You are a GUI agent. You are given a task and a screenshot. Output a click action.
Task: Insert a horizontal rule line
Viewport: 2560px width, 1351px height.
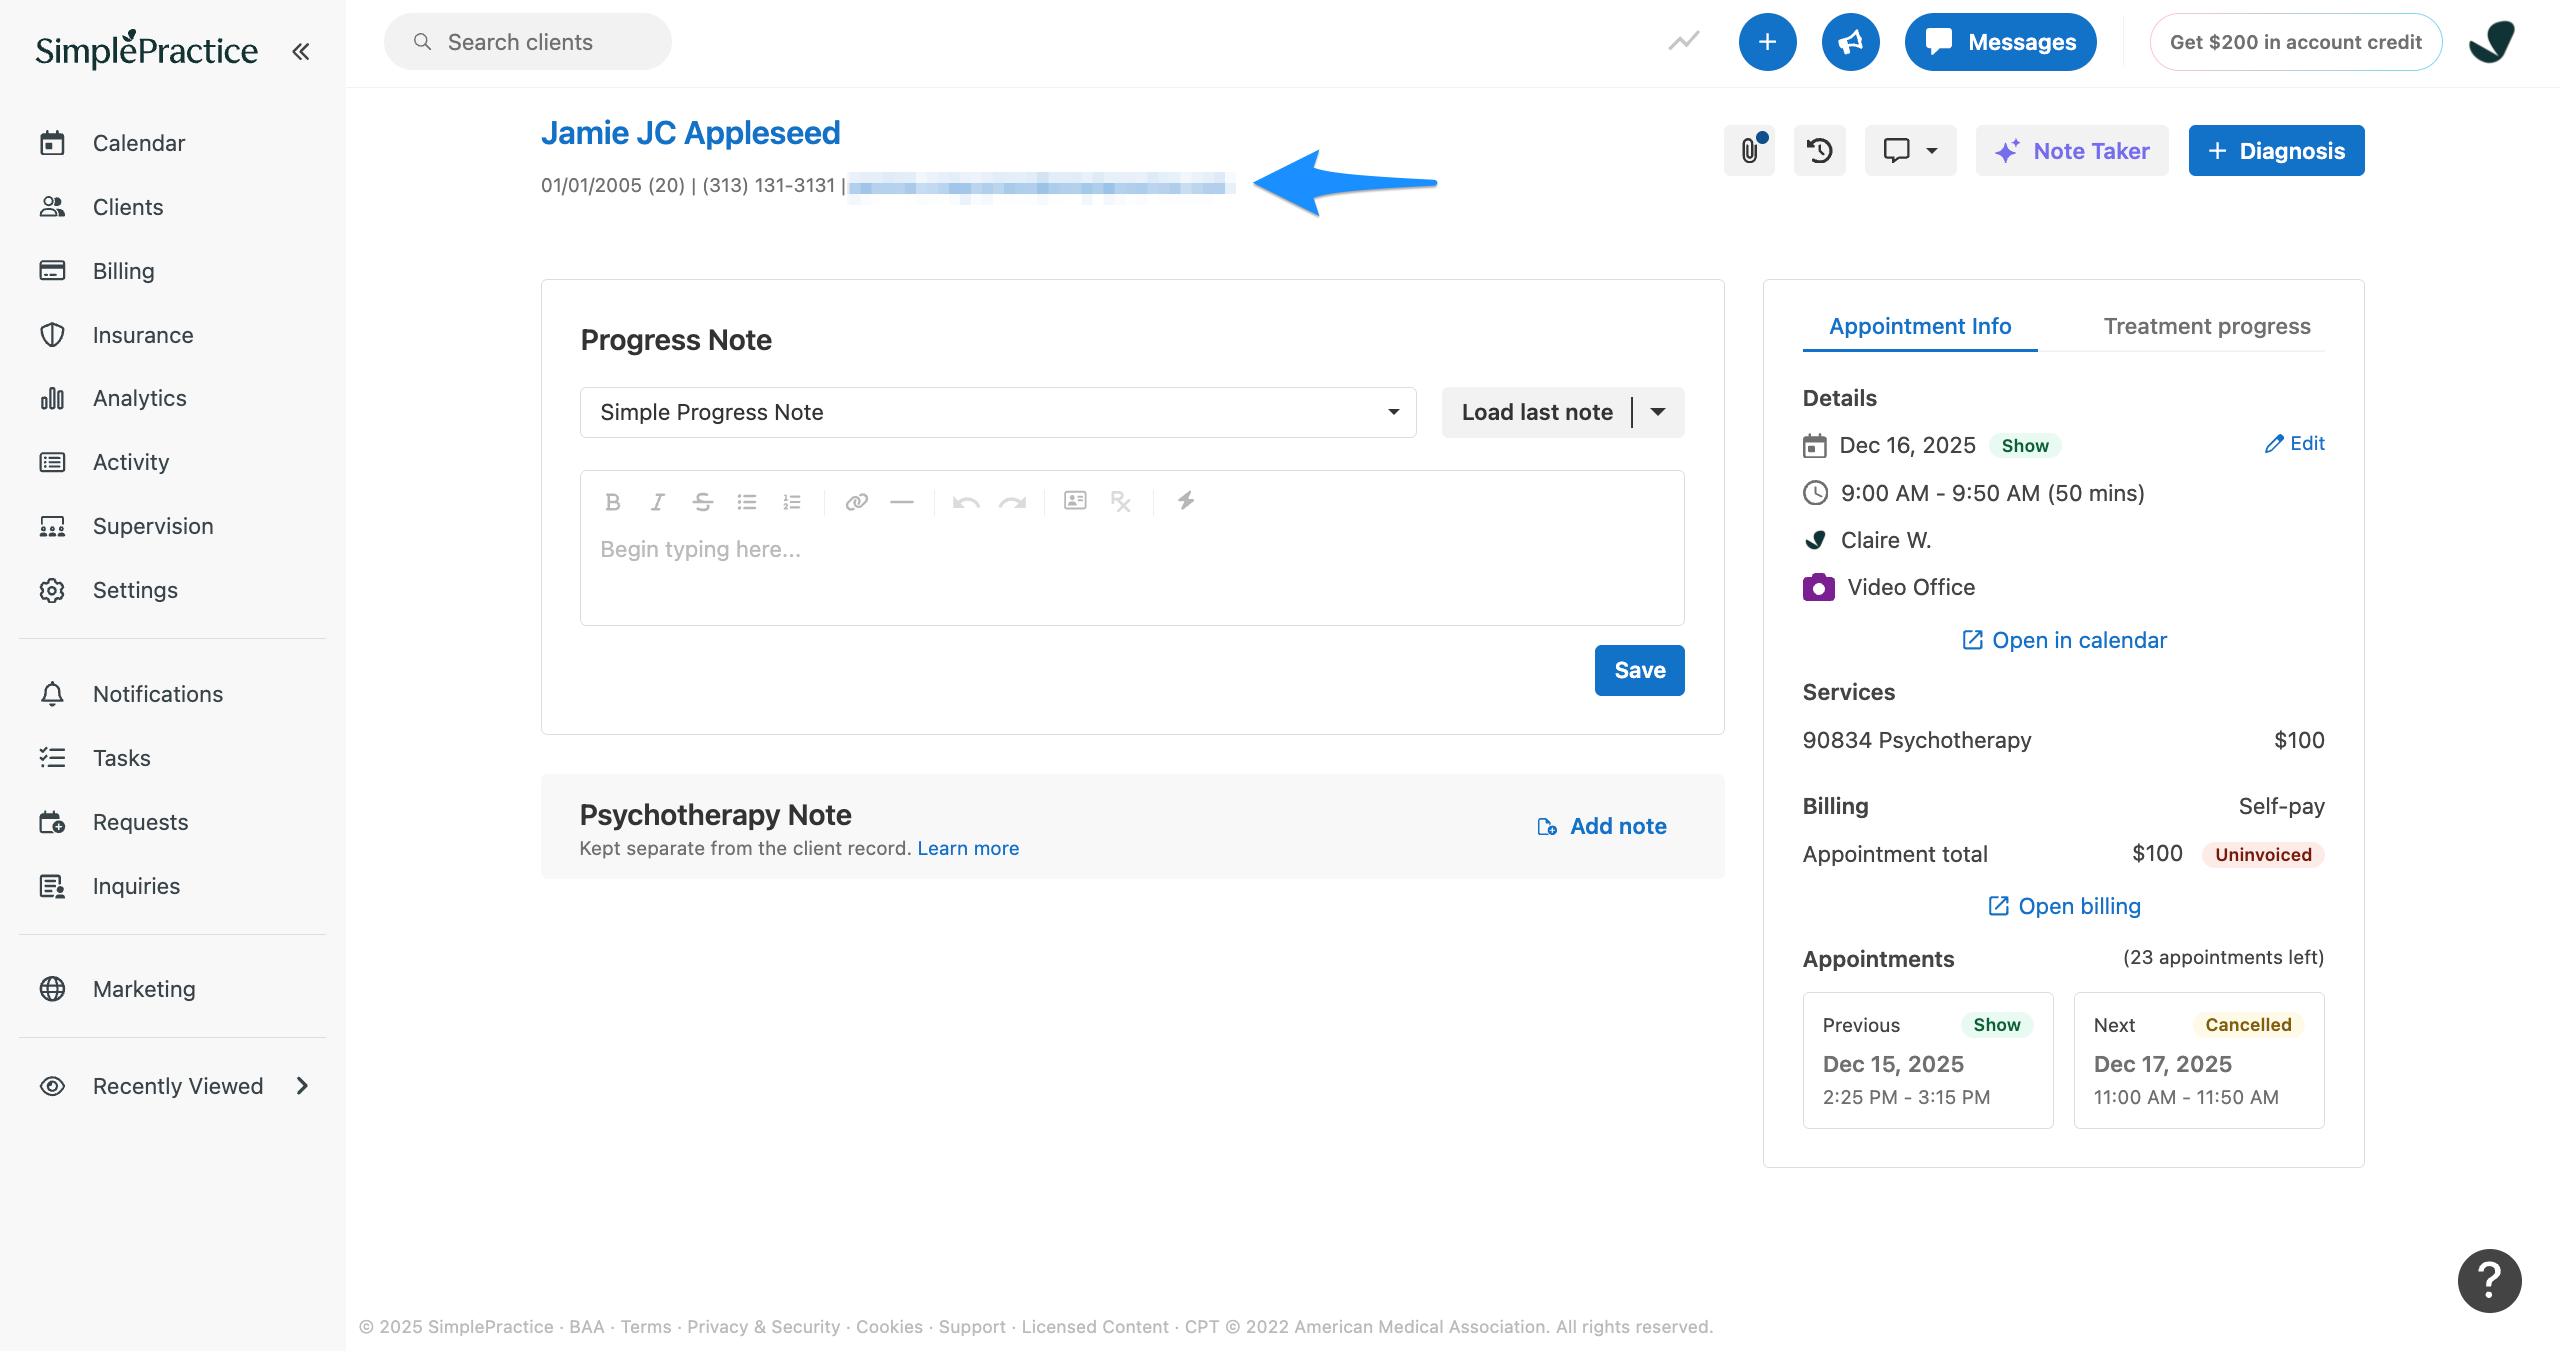coord(902,502)
